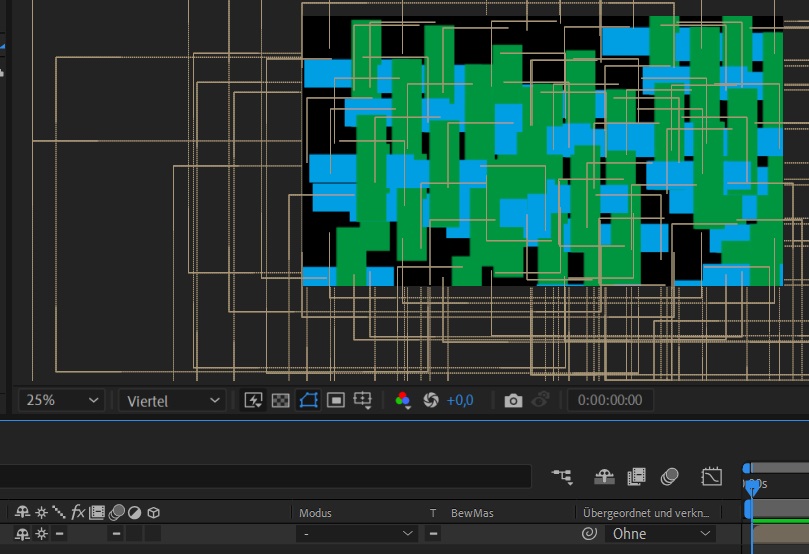Click the blue current time indicator

click(752, 486)
